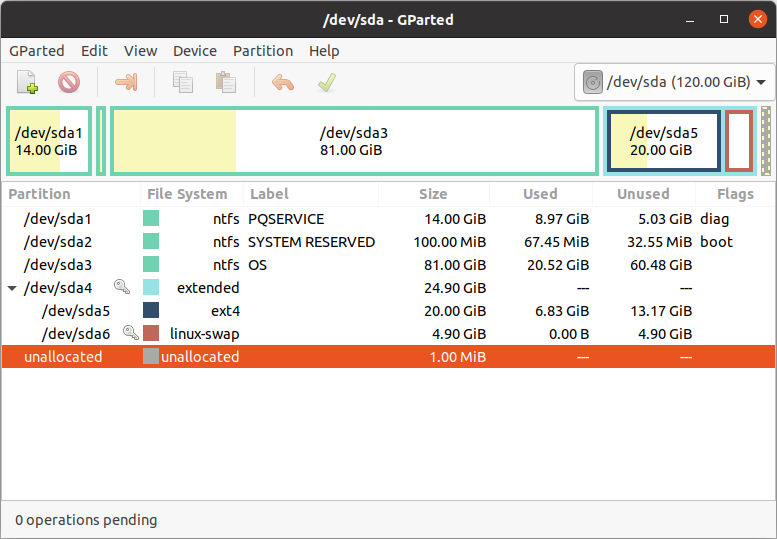This screenshot has width=777, height=539.
Task: Click the hard disk icon in device selector
Action: (x=593, y=82)
